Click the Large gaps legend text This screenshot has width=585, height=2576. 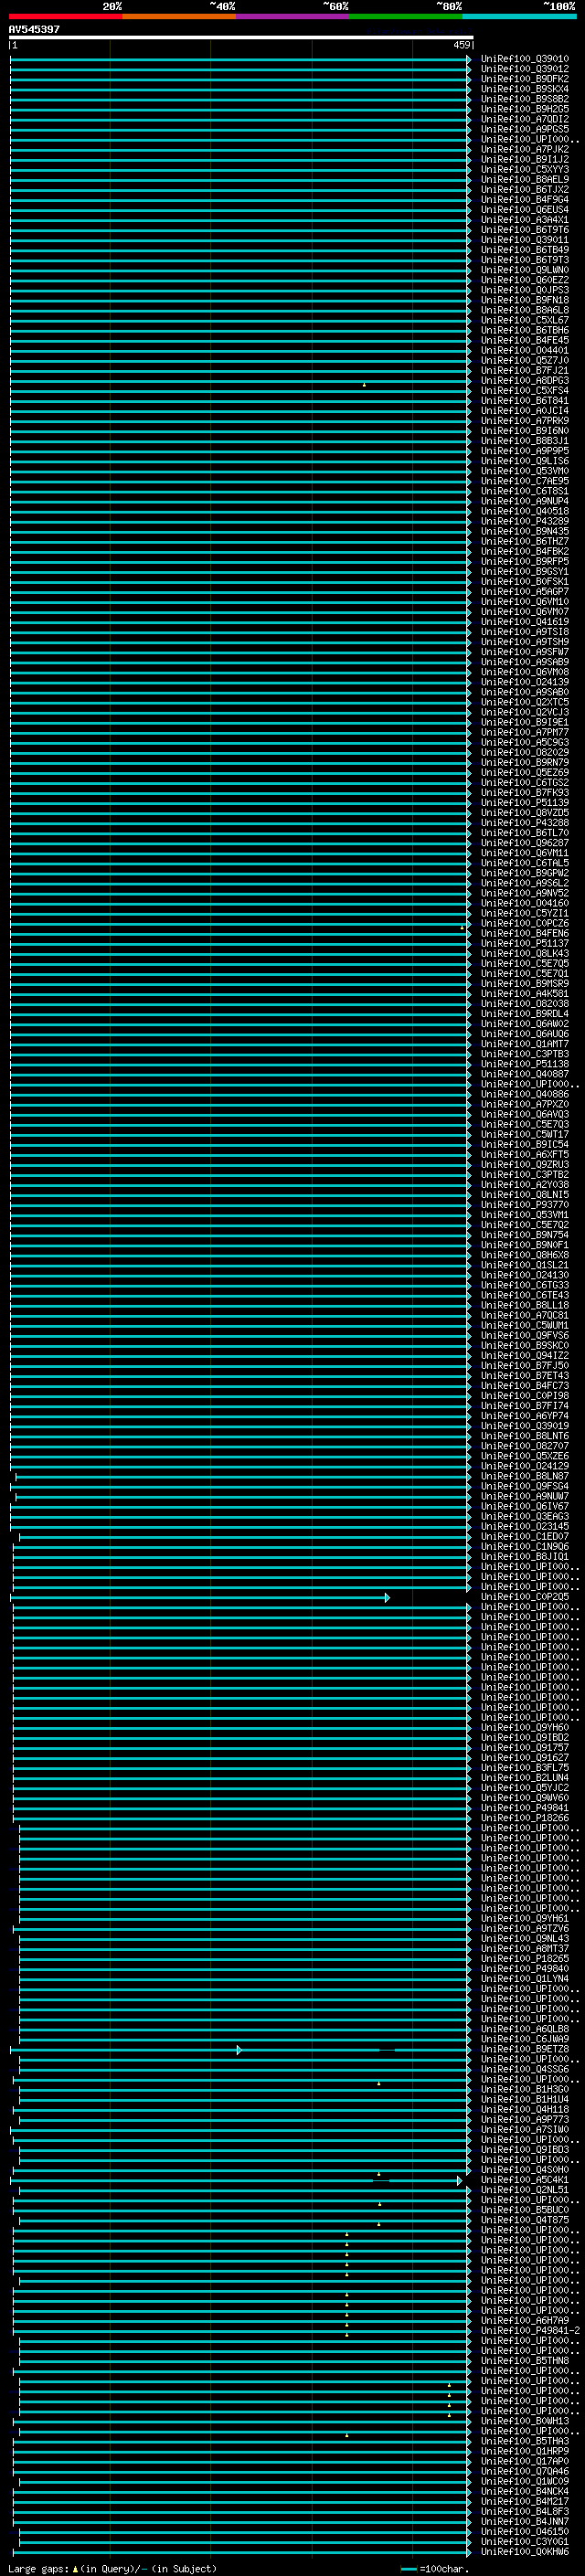pos(112,2568)
